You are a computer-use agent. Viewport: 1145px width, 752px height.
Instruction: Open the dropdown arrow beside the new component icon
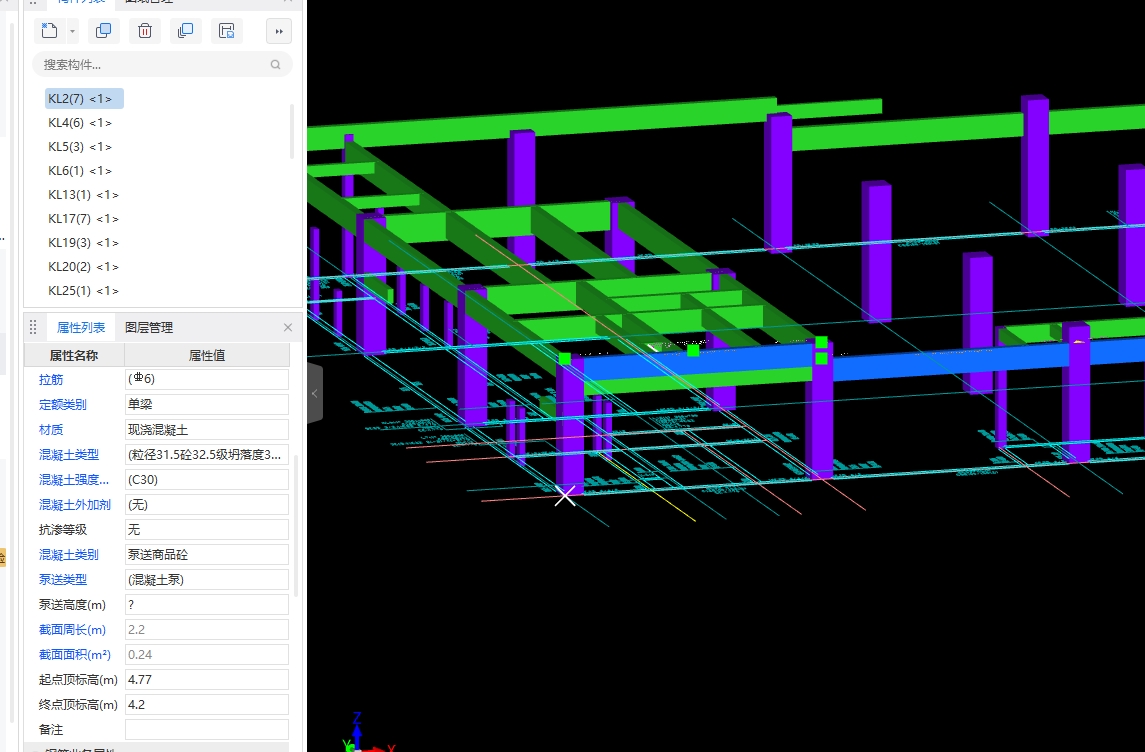72,31
